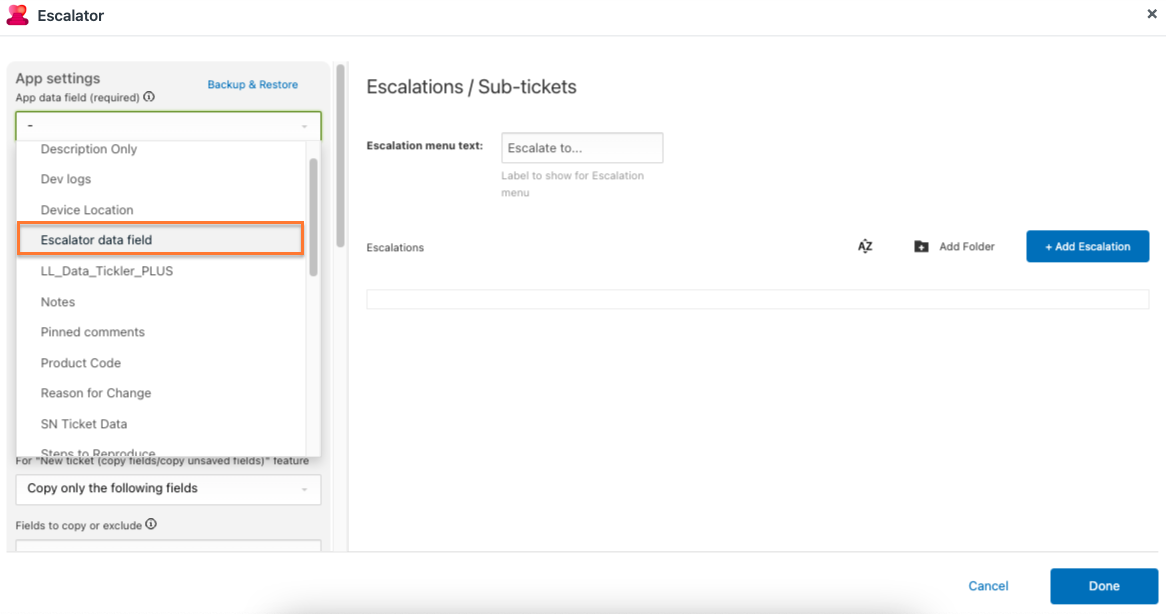
Task: Click the Done button
Action: (1104, 586)
